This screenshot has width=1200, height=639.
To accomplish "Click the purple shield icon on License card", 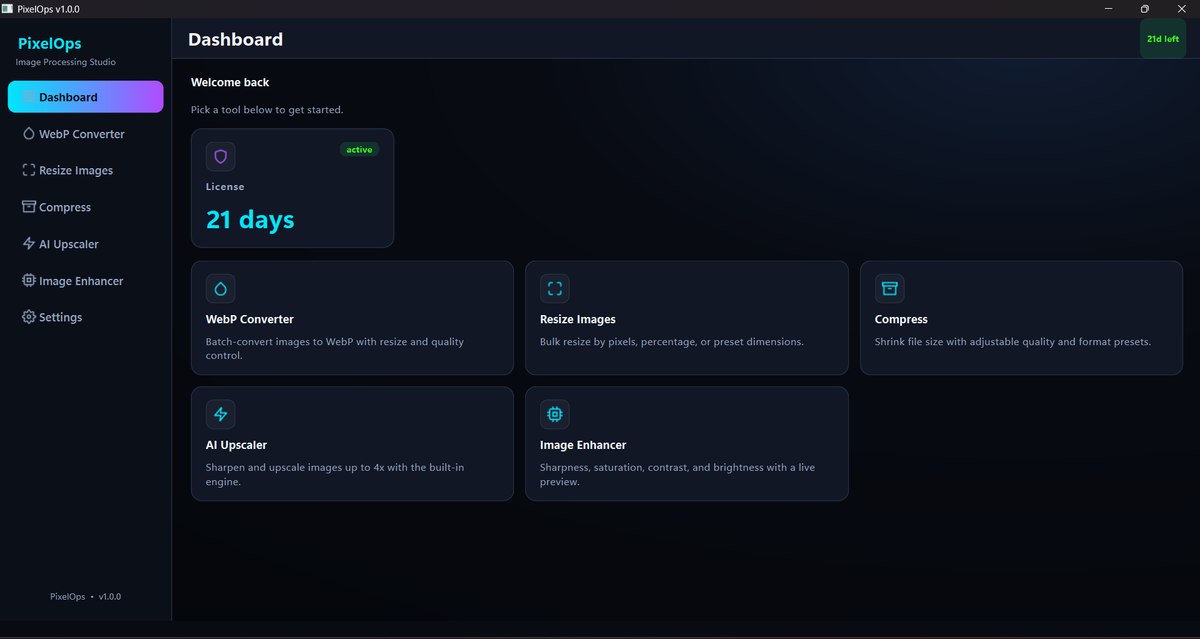I will 221,157.
